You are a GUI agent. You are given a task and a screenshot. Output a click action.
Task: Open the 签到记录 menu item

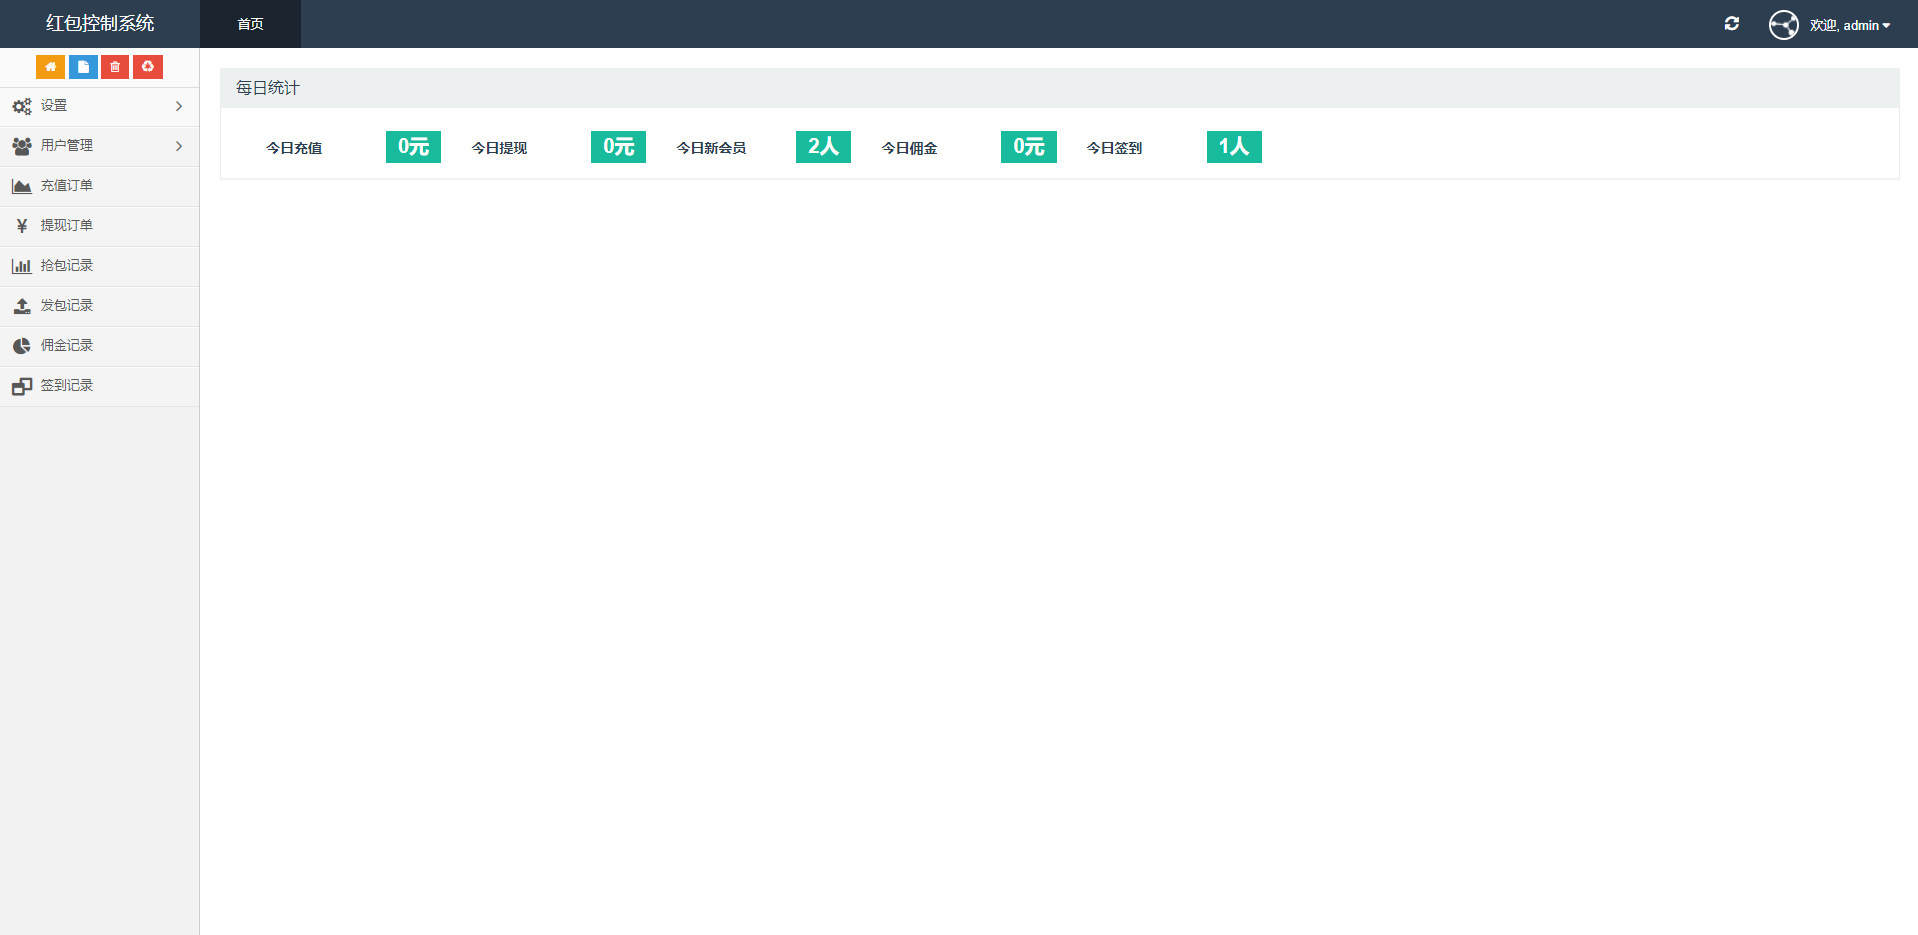pos(100,386)
